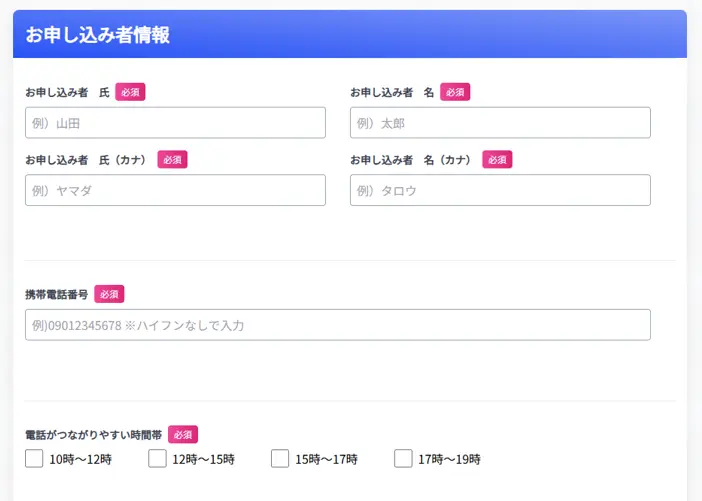Click the お申し込み者情報 section header

(98, 35)
